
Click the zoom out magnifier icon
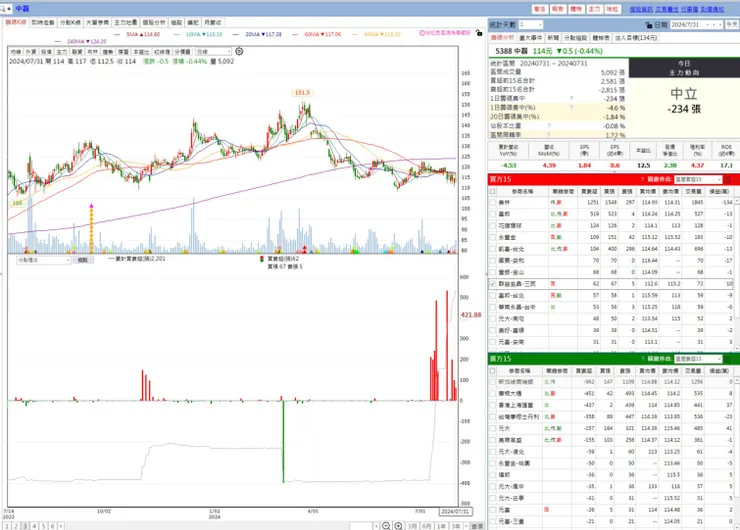386,526
